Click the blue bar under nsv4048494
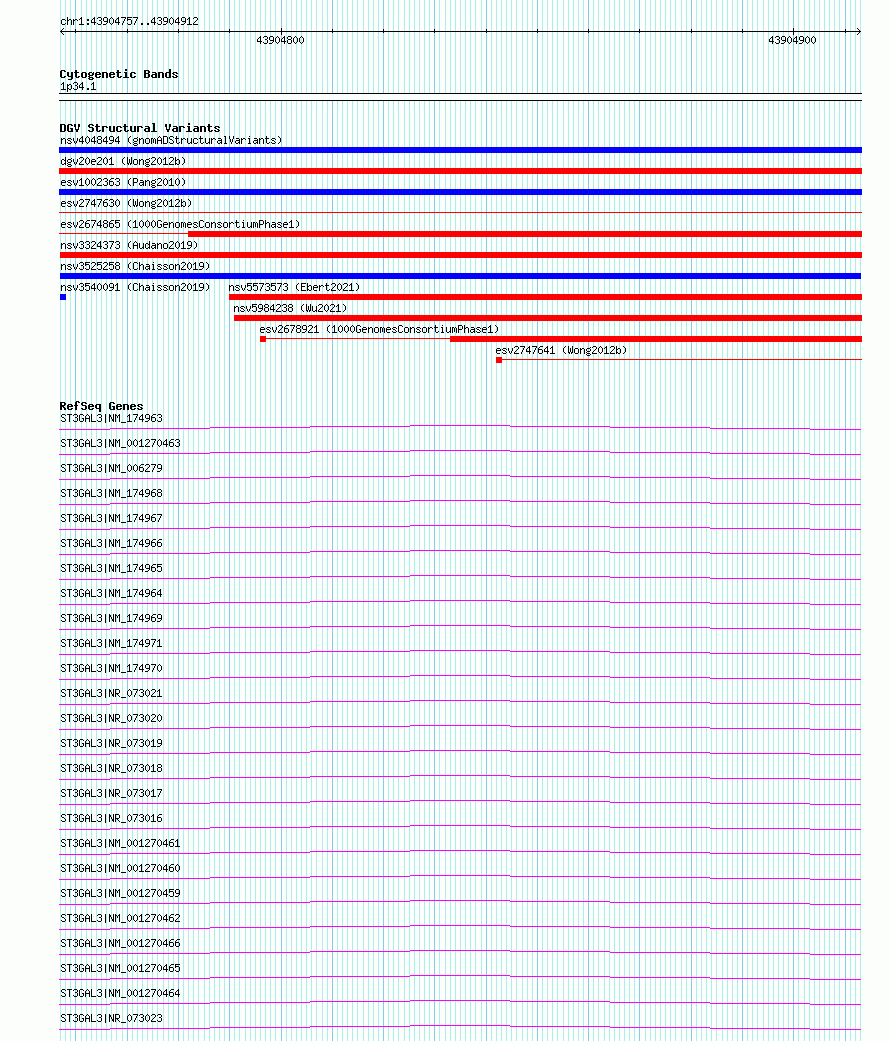The height and width of the screenshot is (1041, 890). coord(461,150)
